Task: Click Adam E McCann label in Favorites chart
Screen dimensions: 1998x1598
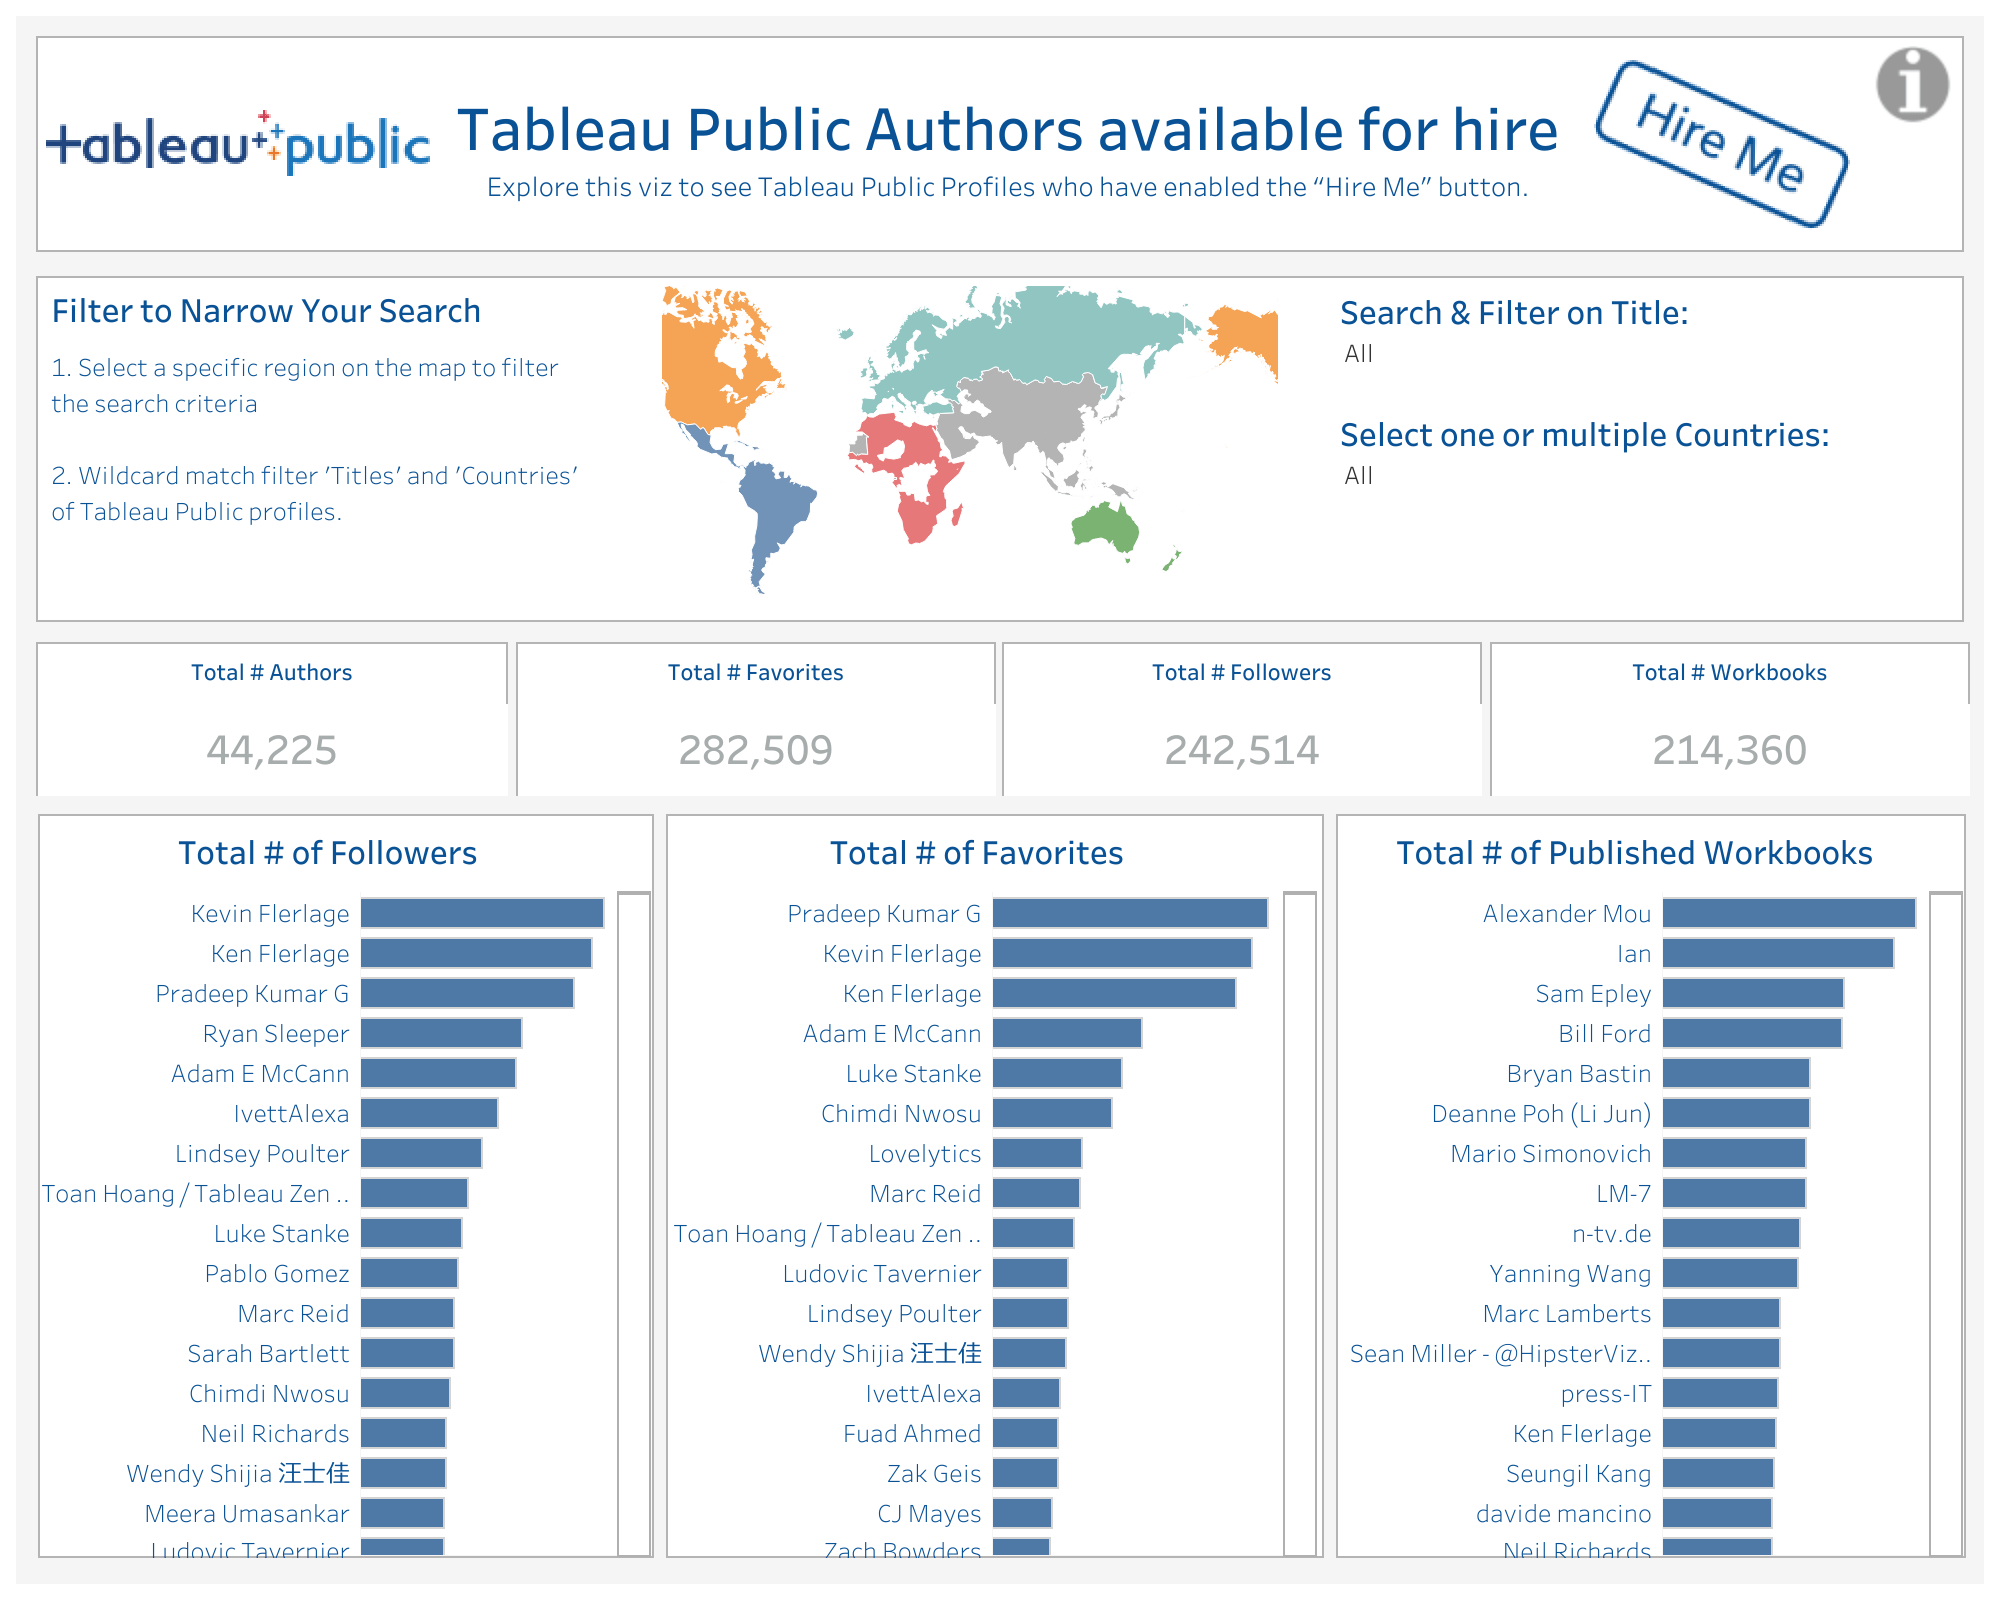Action: pos(892,1034)
